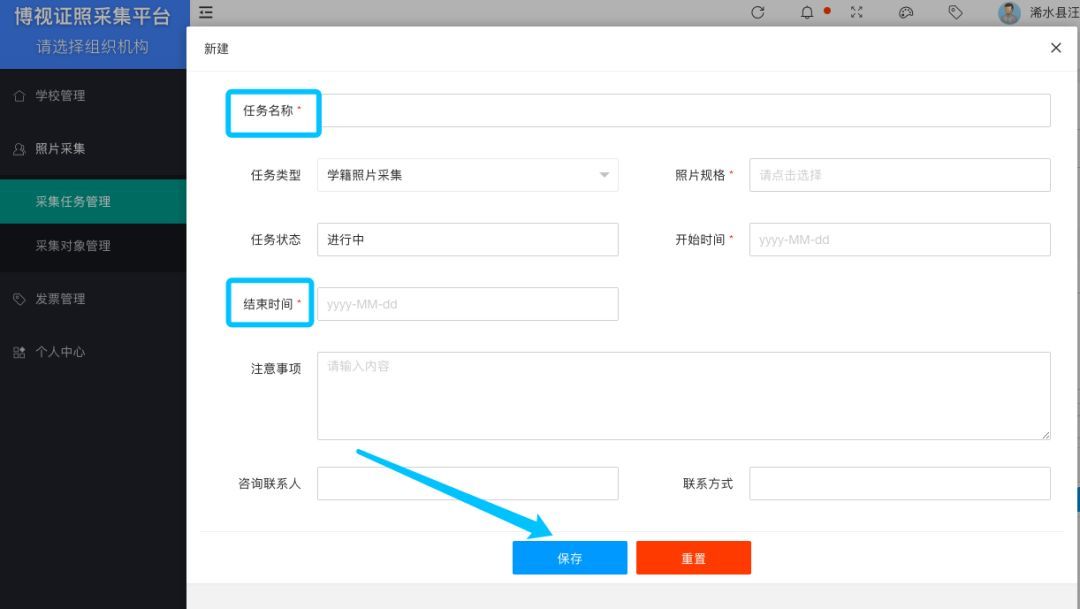The width and height of the screenshot is (1080, 609).
Task: Open user avatar menu
Action: (x=1009, y=12)
